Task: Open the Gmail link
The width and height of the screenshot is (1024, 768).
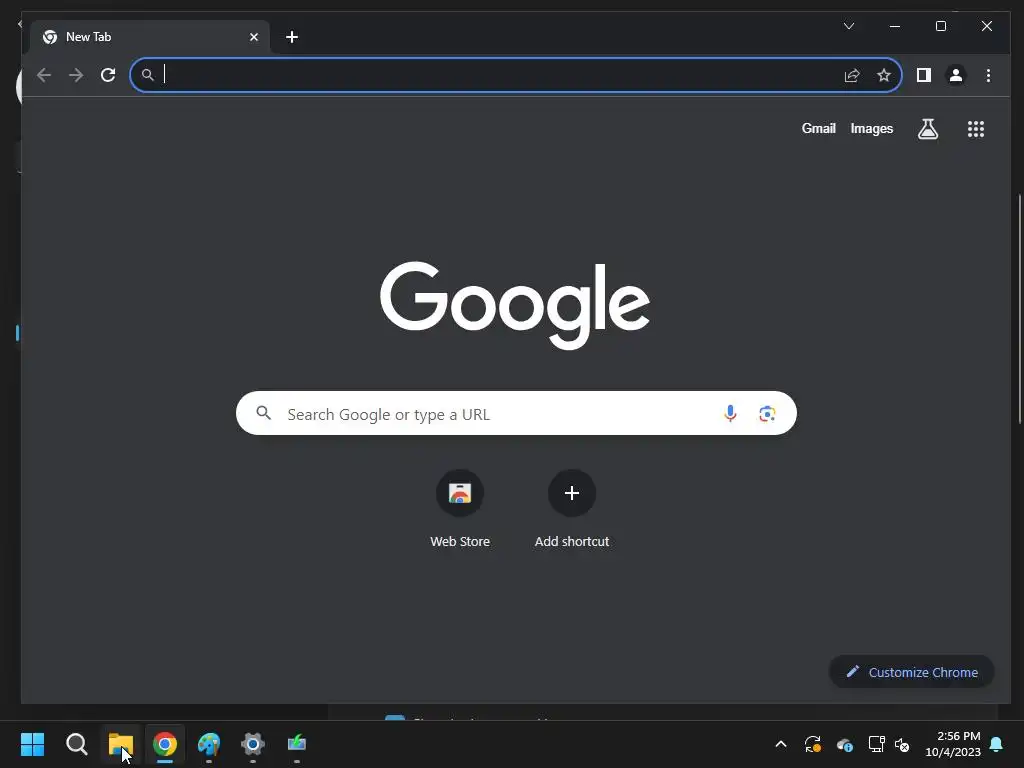Action: tap(818, 129)
